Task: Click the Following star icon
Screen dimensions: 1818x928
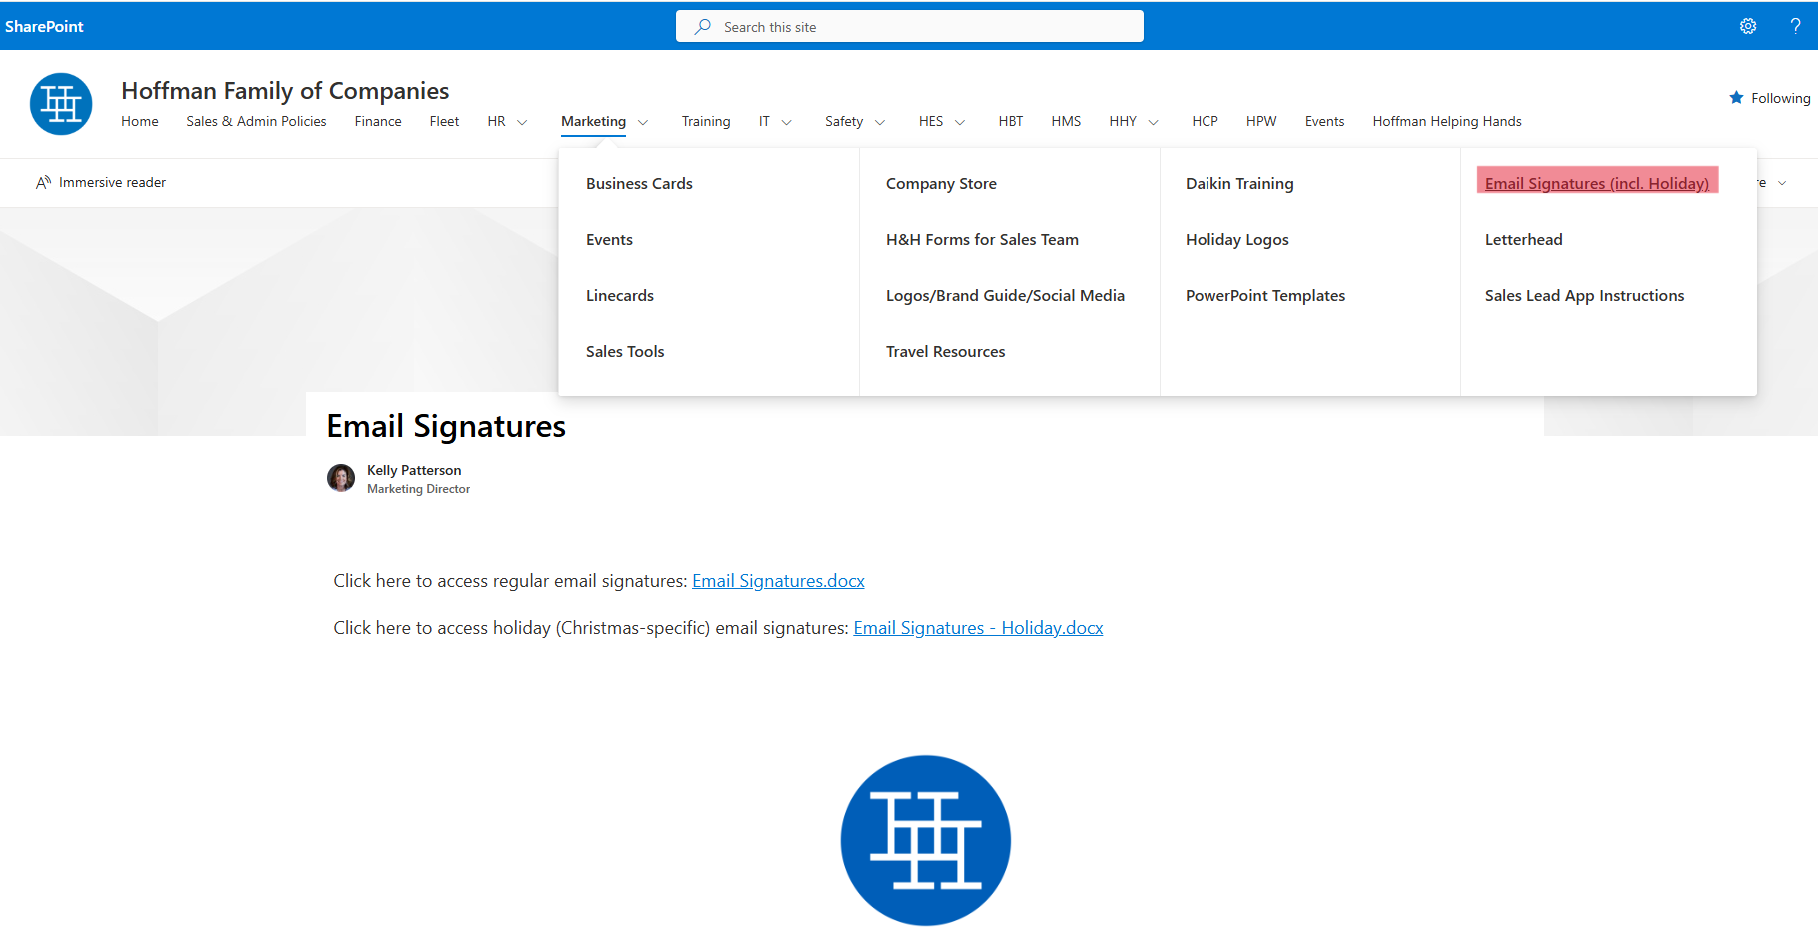Action: point(1736,98)
